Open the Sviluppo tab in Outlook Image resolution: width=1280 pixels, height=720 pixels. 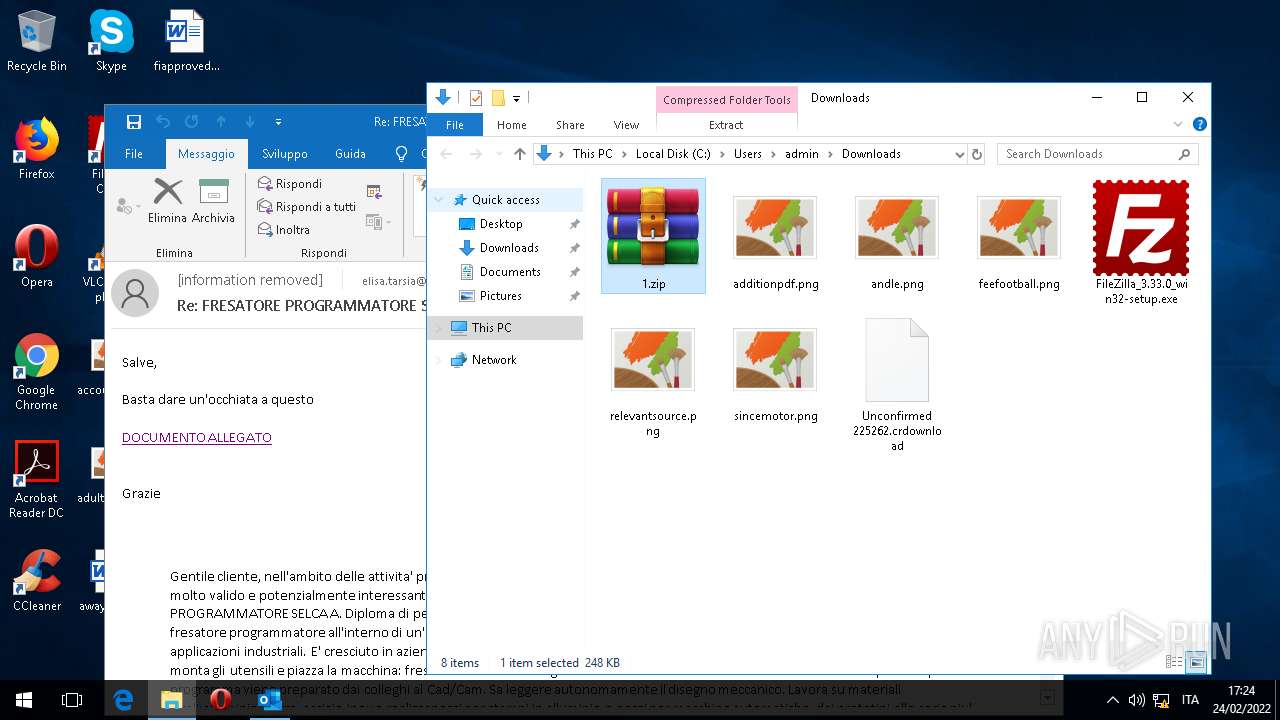click(285, 154)
